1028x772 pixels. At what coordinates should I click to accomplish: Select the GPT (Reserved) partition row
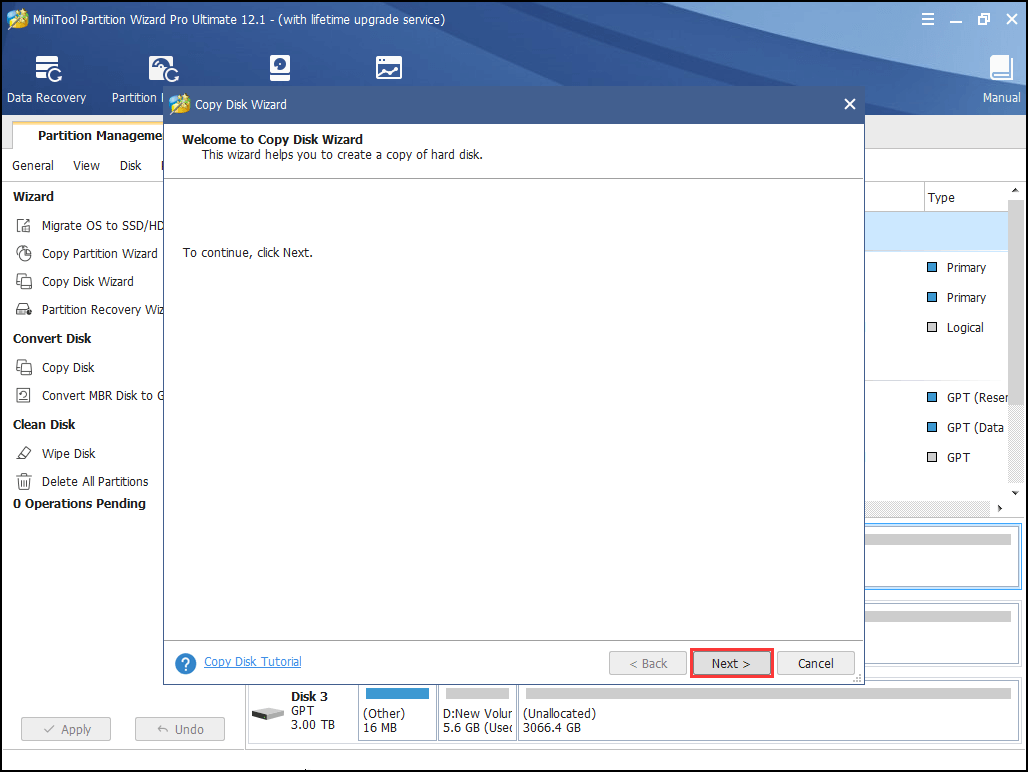tap(936, 398)
